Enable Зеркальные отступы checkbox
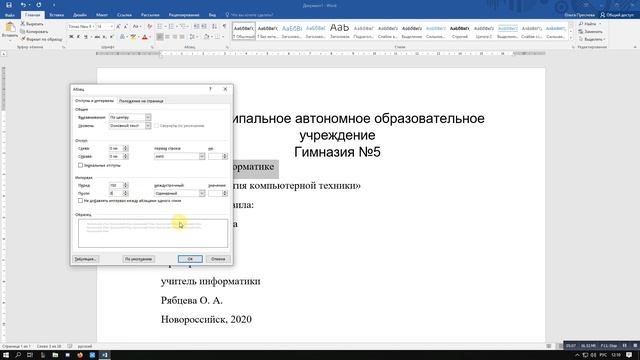Viewport: 640px width, 360px height. [x=80, y=165]
